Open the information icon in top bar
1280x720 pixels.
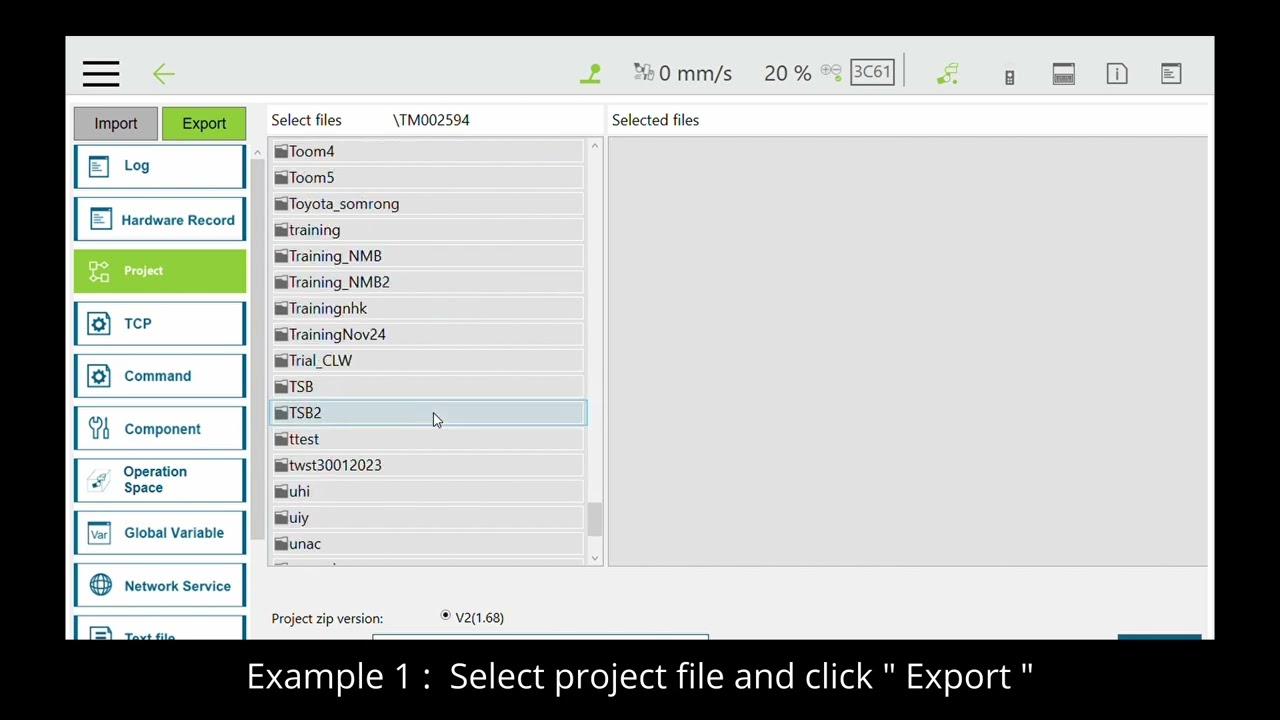pyautogui.click(x=1117, y=73)
